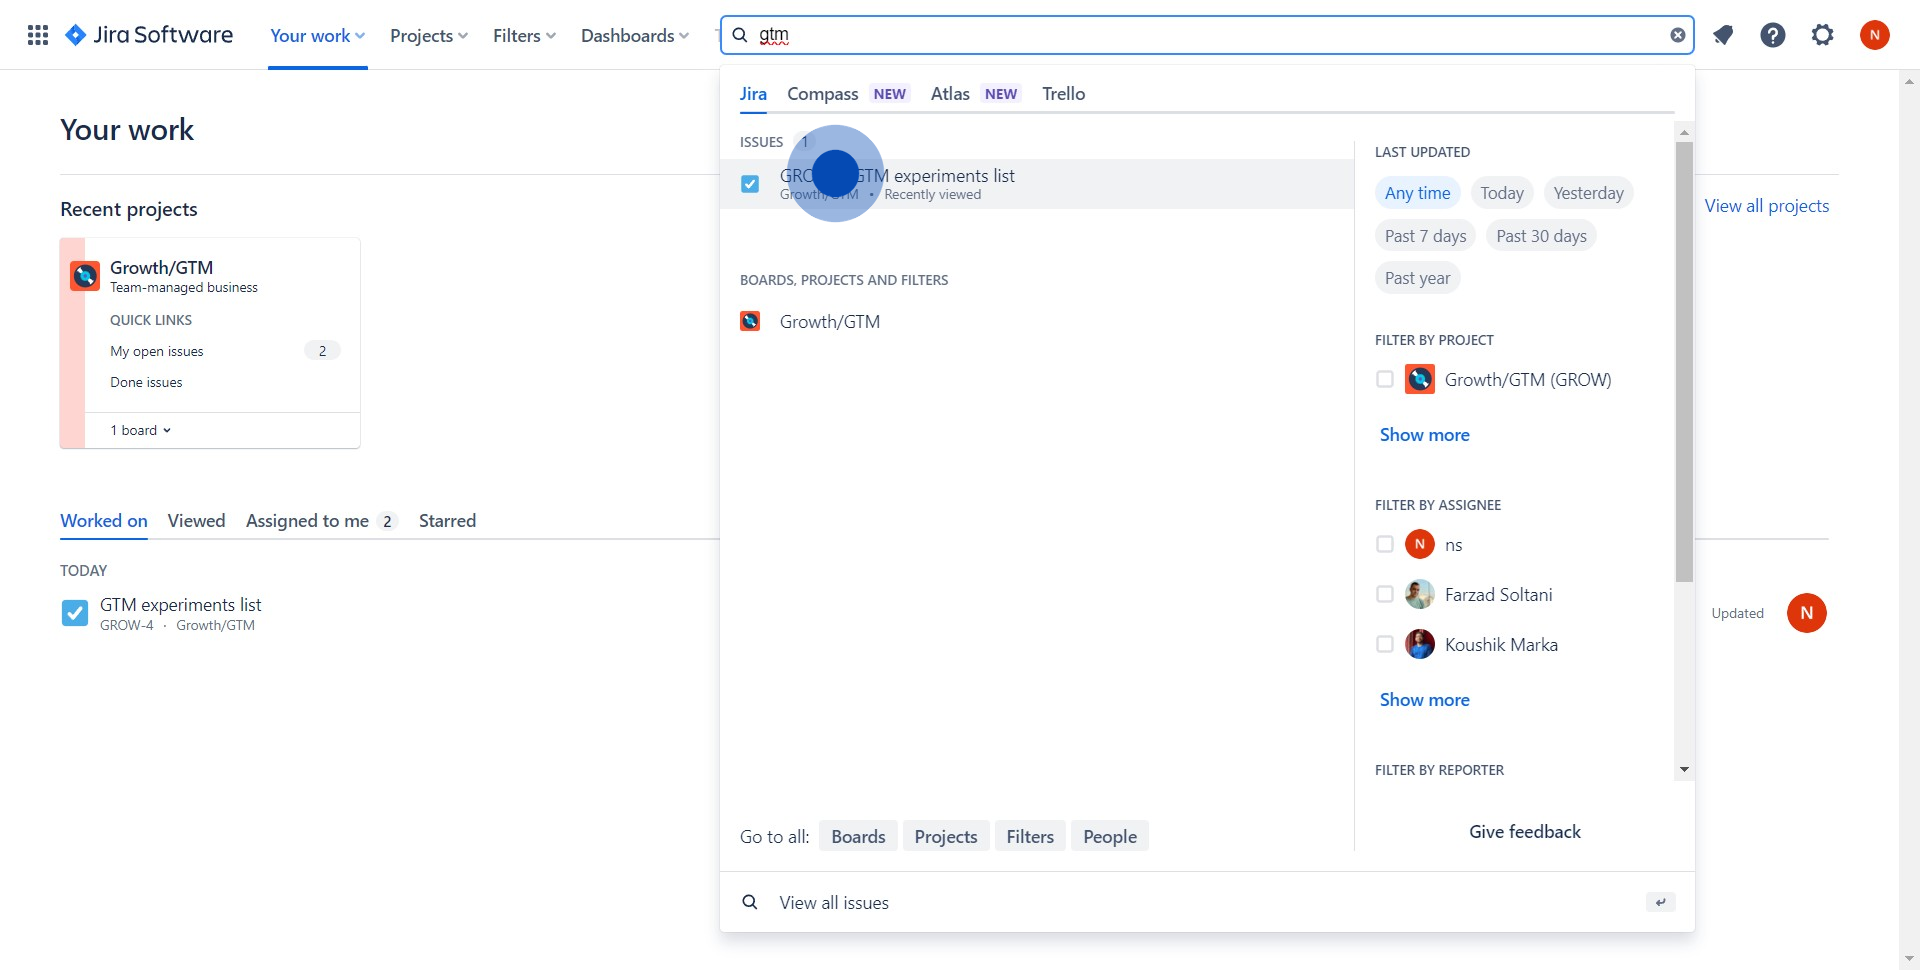Go to all Boards
Screen dimensions: 1920x970
click(x=858, y=836)
